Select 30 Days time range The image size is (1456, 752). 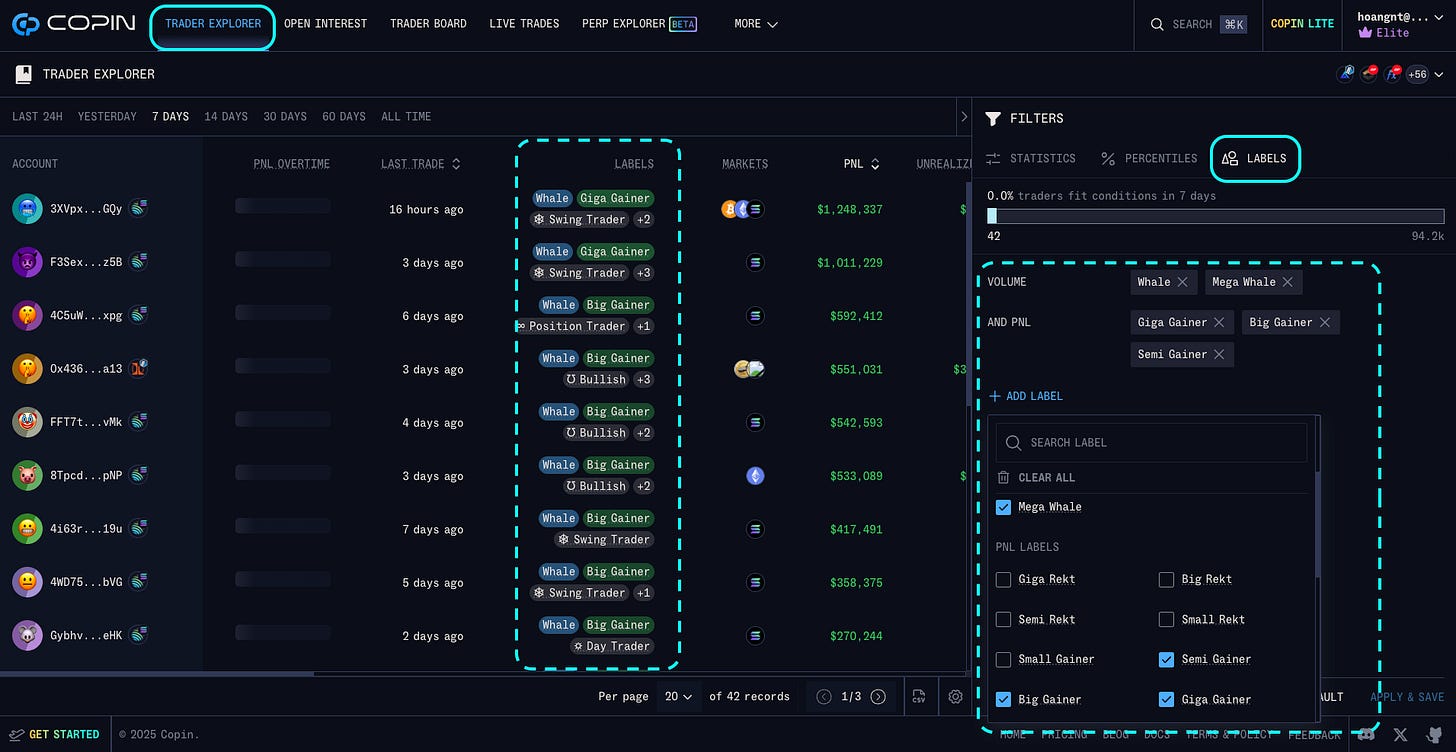click(x=285, y=117)
